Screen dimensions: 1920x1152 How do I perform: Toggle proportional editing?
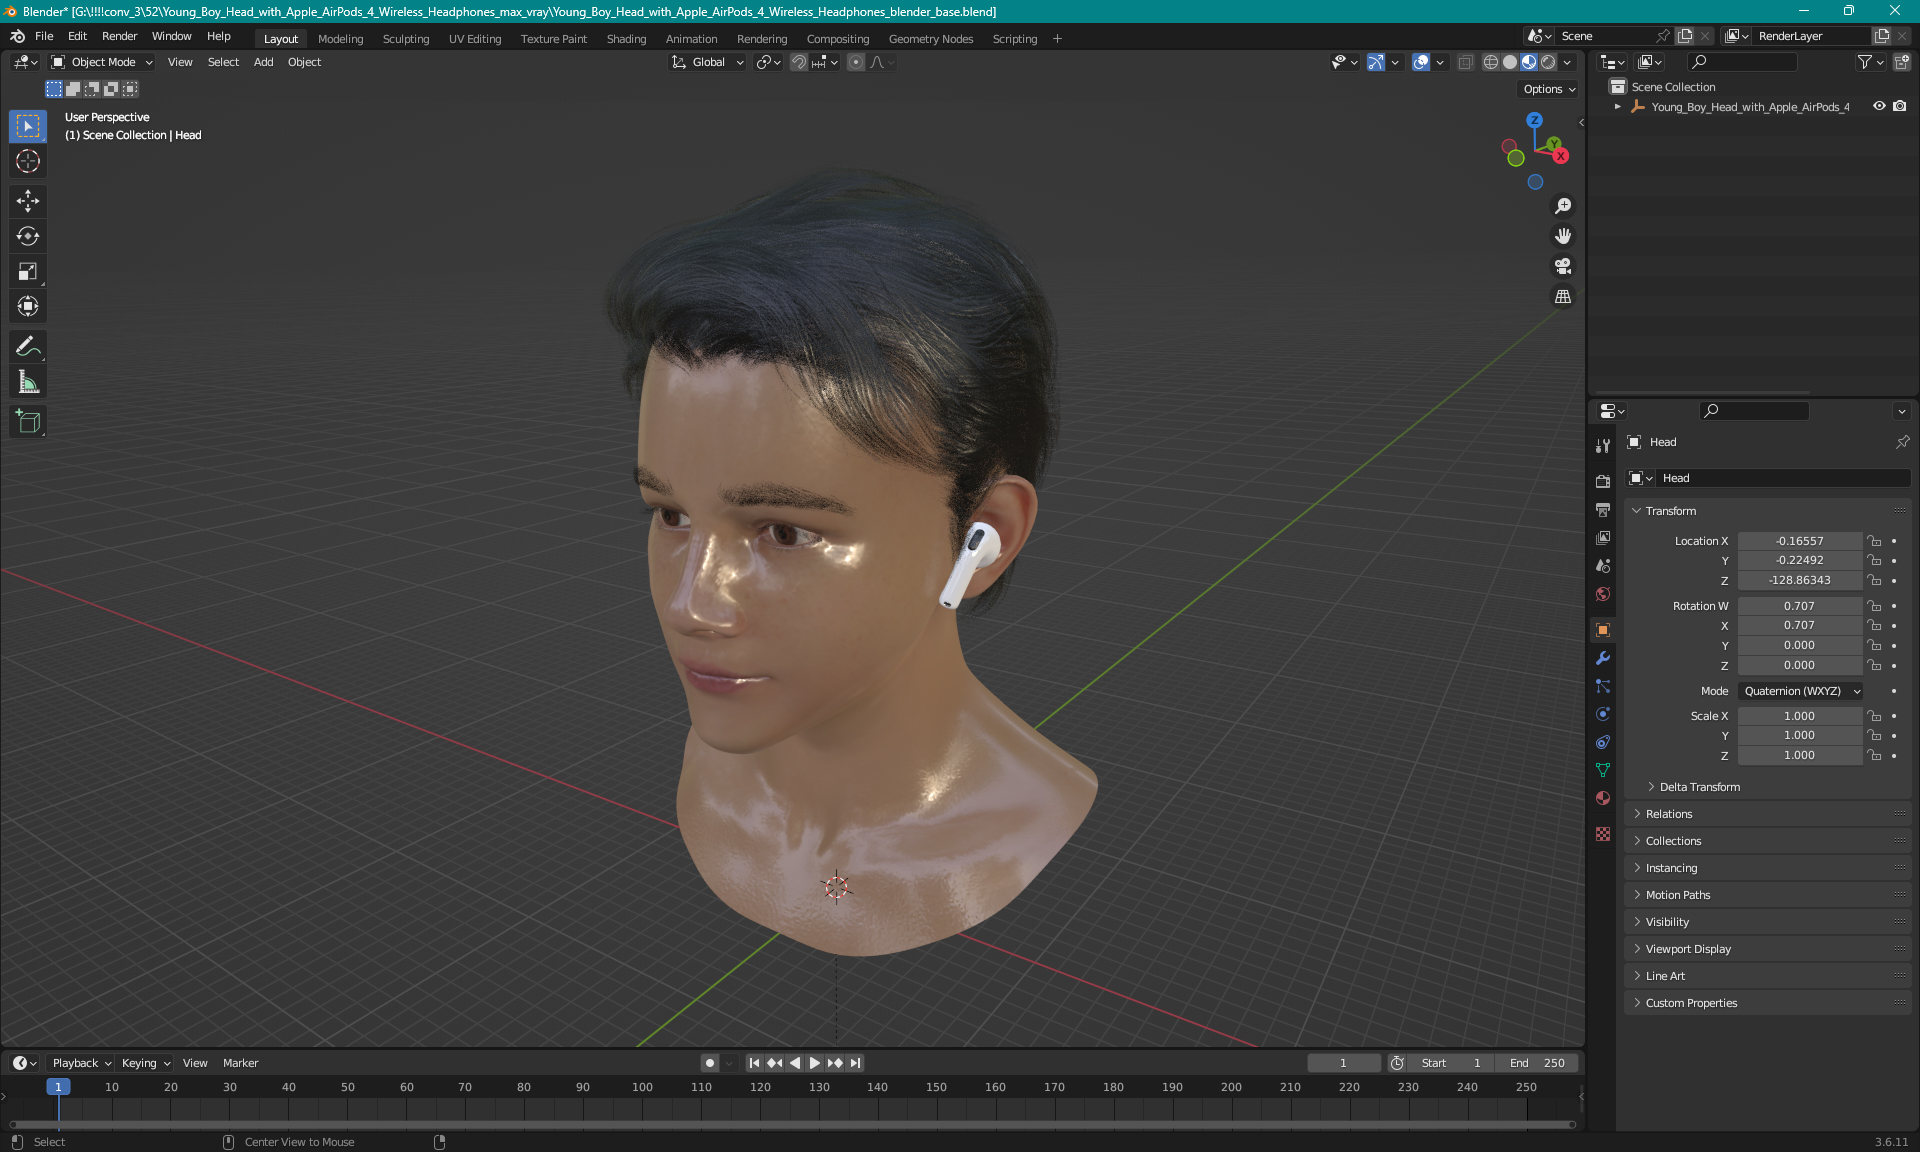click(856, 62)
